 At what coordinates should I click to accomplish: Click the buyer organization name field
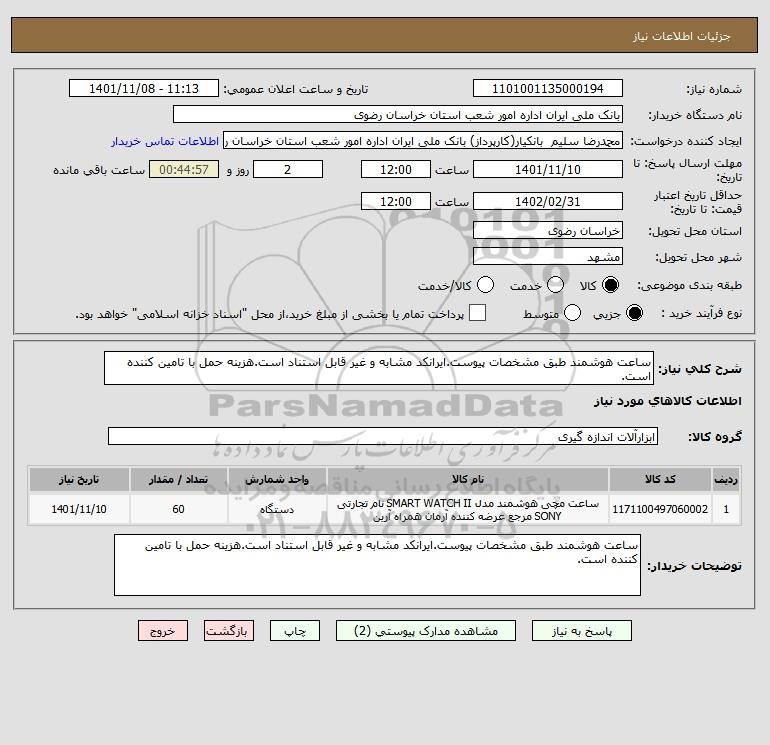click(x=398, y=114)
